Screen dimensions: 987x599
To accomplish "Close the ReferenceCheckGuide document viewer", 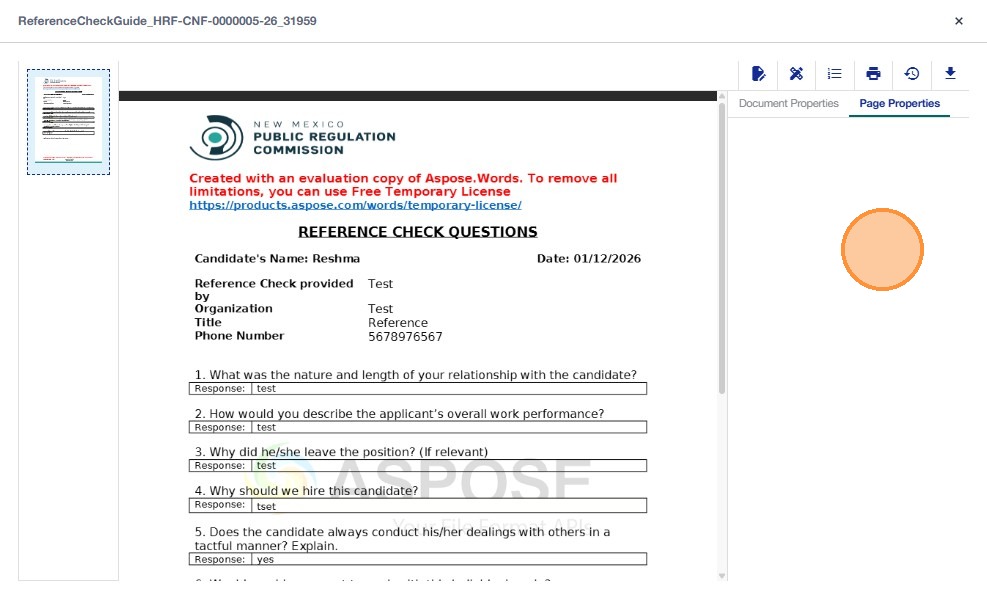I will (x=959, y=21).
